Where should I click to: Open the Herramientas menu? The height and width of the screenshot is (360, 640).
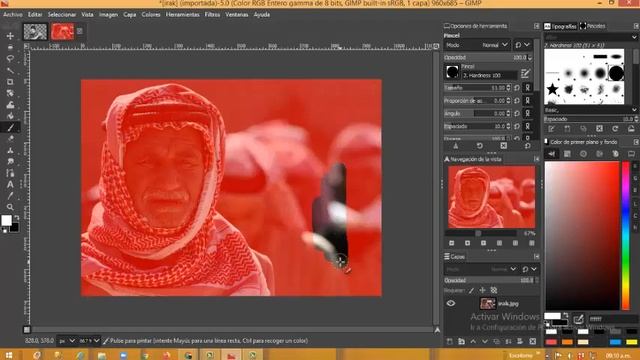click(x=182, y=14)
